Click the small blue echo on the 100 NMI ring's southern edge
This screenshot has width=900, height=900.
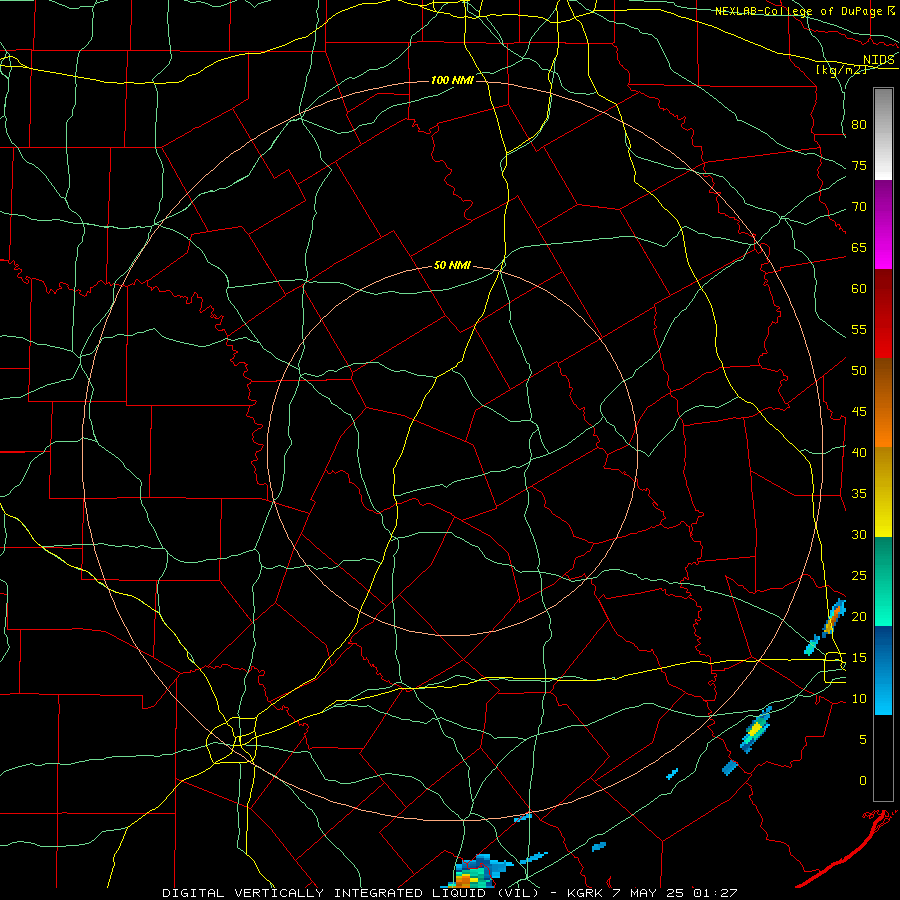522,817
